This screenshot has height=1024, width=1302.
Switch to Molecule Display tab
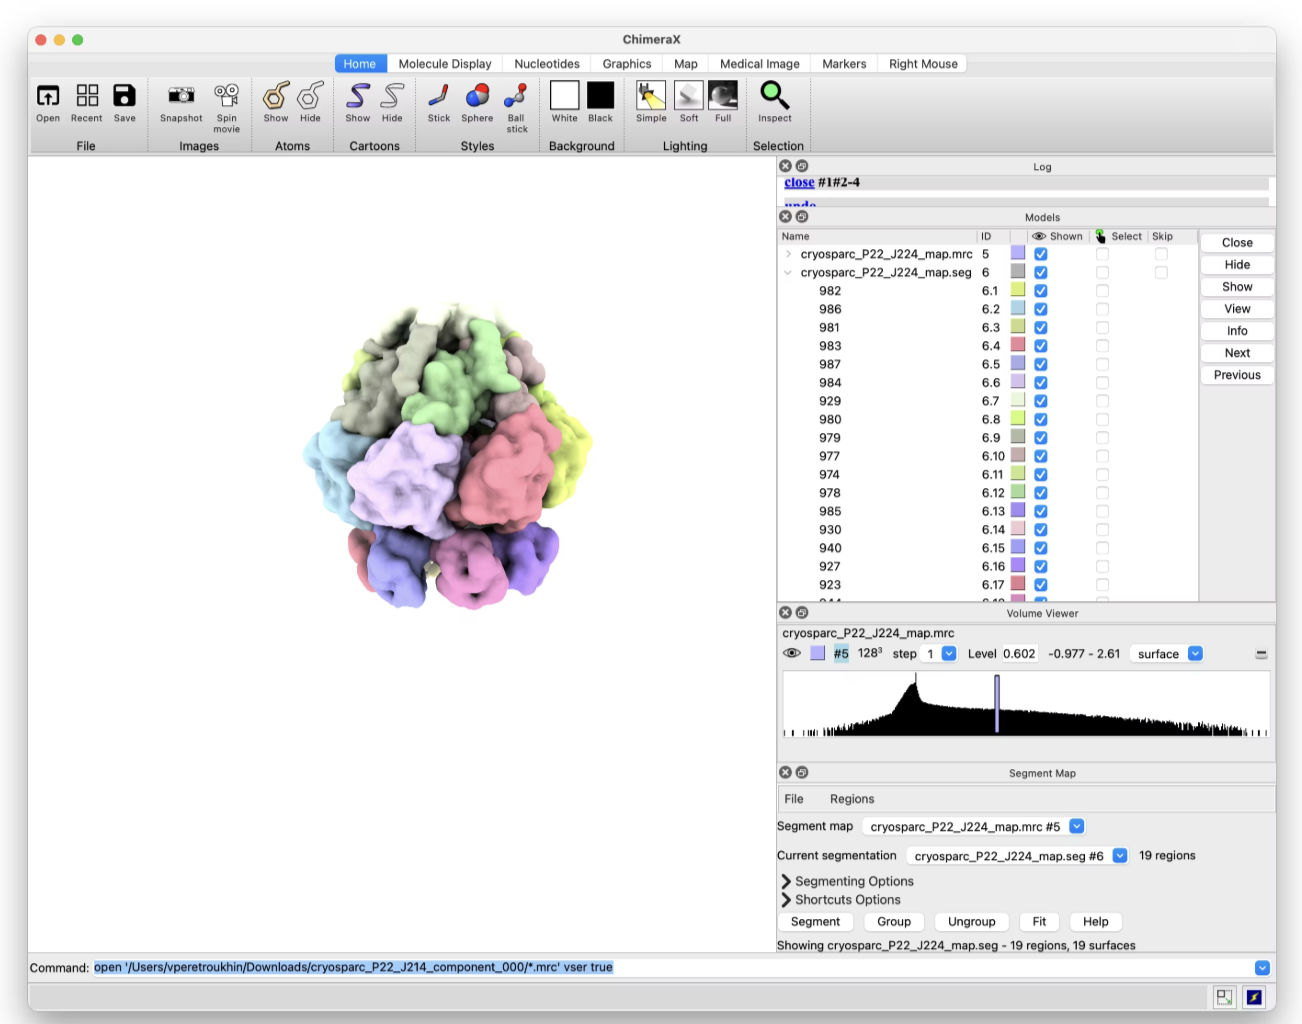pyautogui.click(x=444, y=64)
